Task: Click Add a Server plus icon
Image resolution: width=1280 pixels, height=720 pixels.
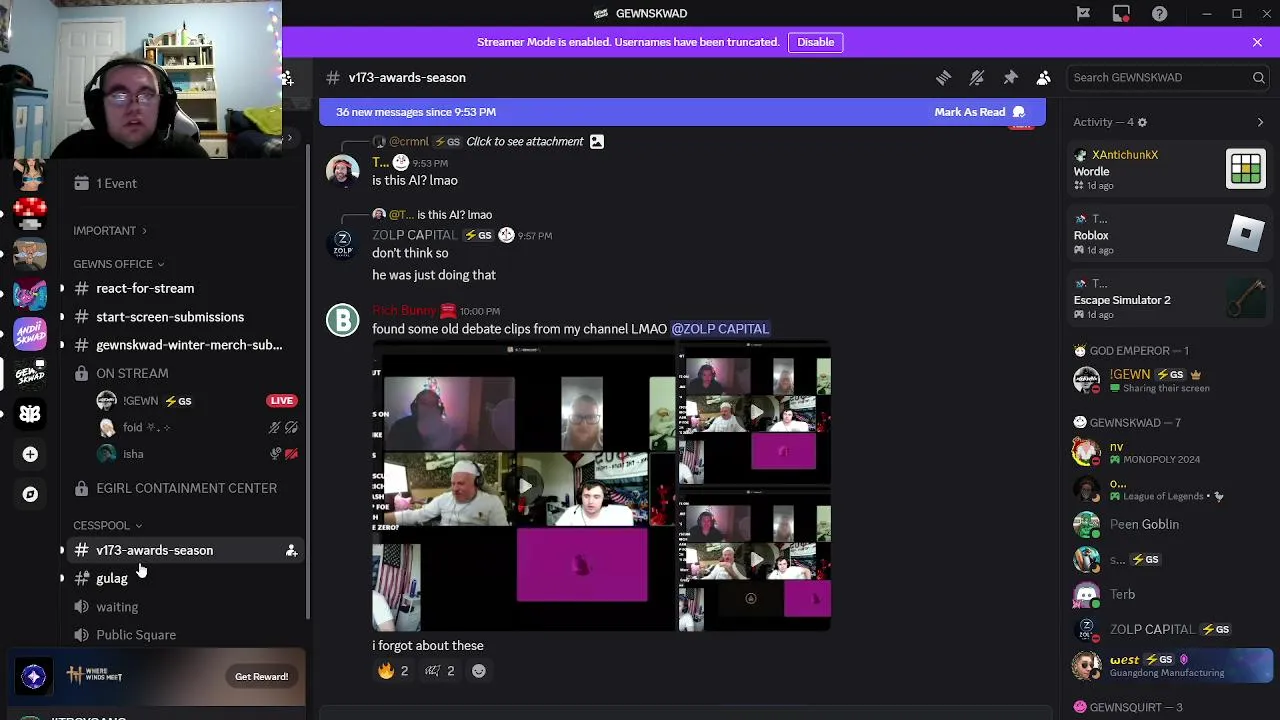Action: (x=30, y=454)
